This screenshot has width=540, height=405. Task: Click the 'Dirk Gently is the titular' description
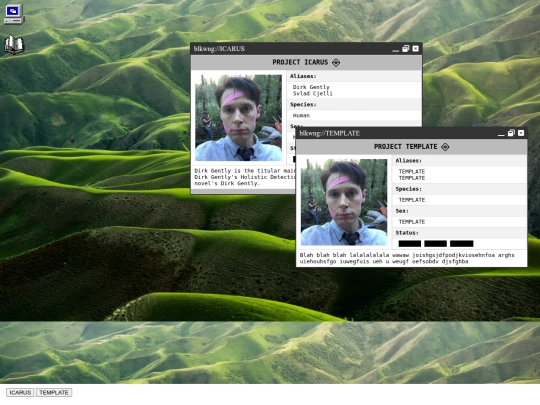pyautogui.click(x=245, y=177)
